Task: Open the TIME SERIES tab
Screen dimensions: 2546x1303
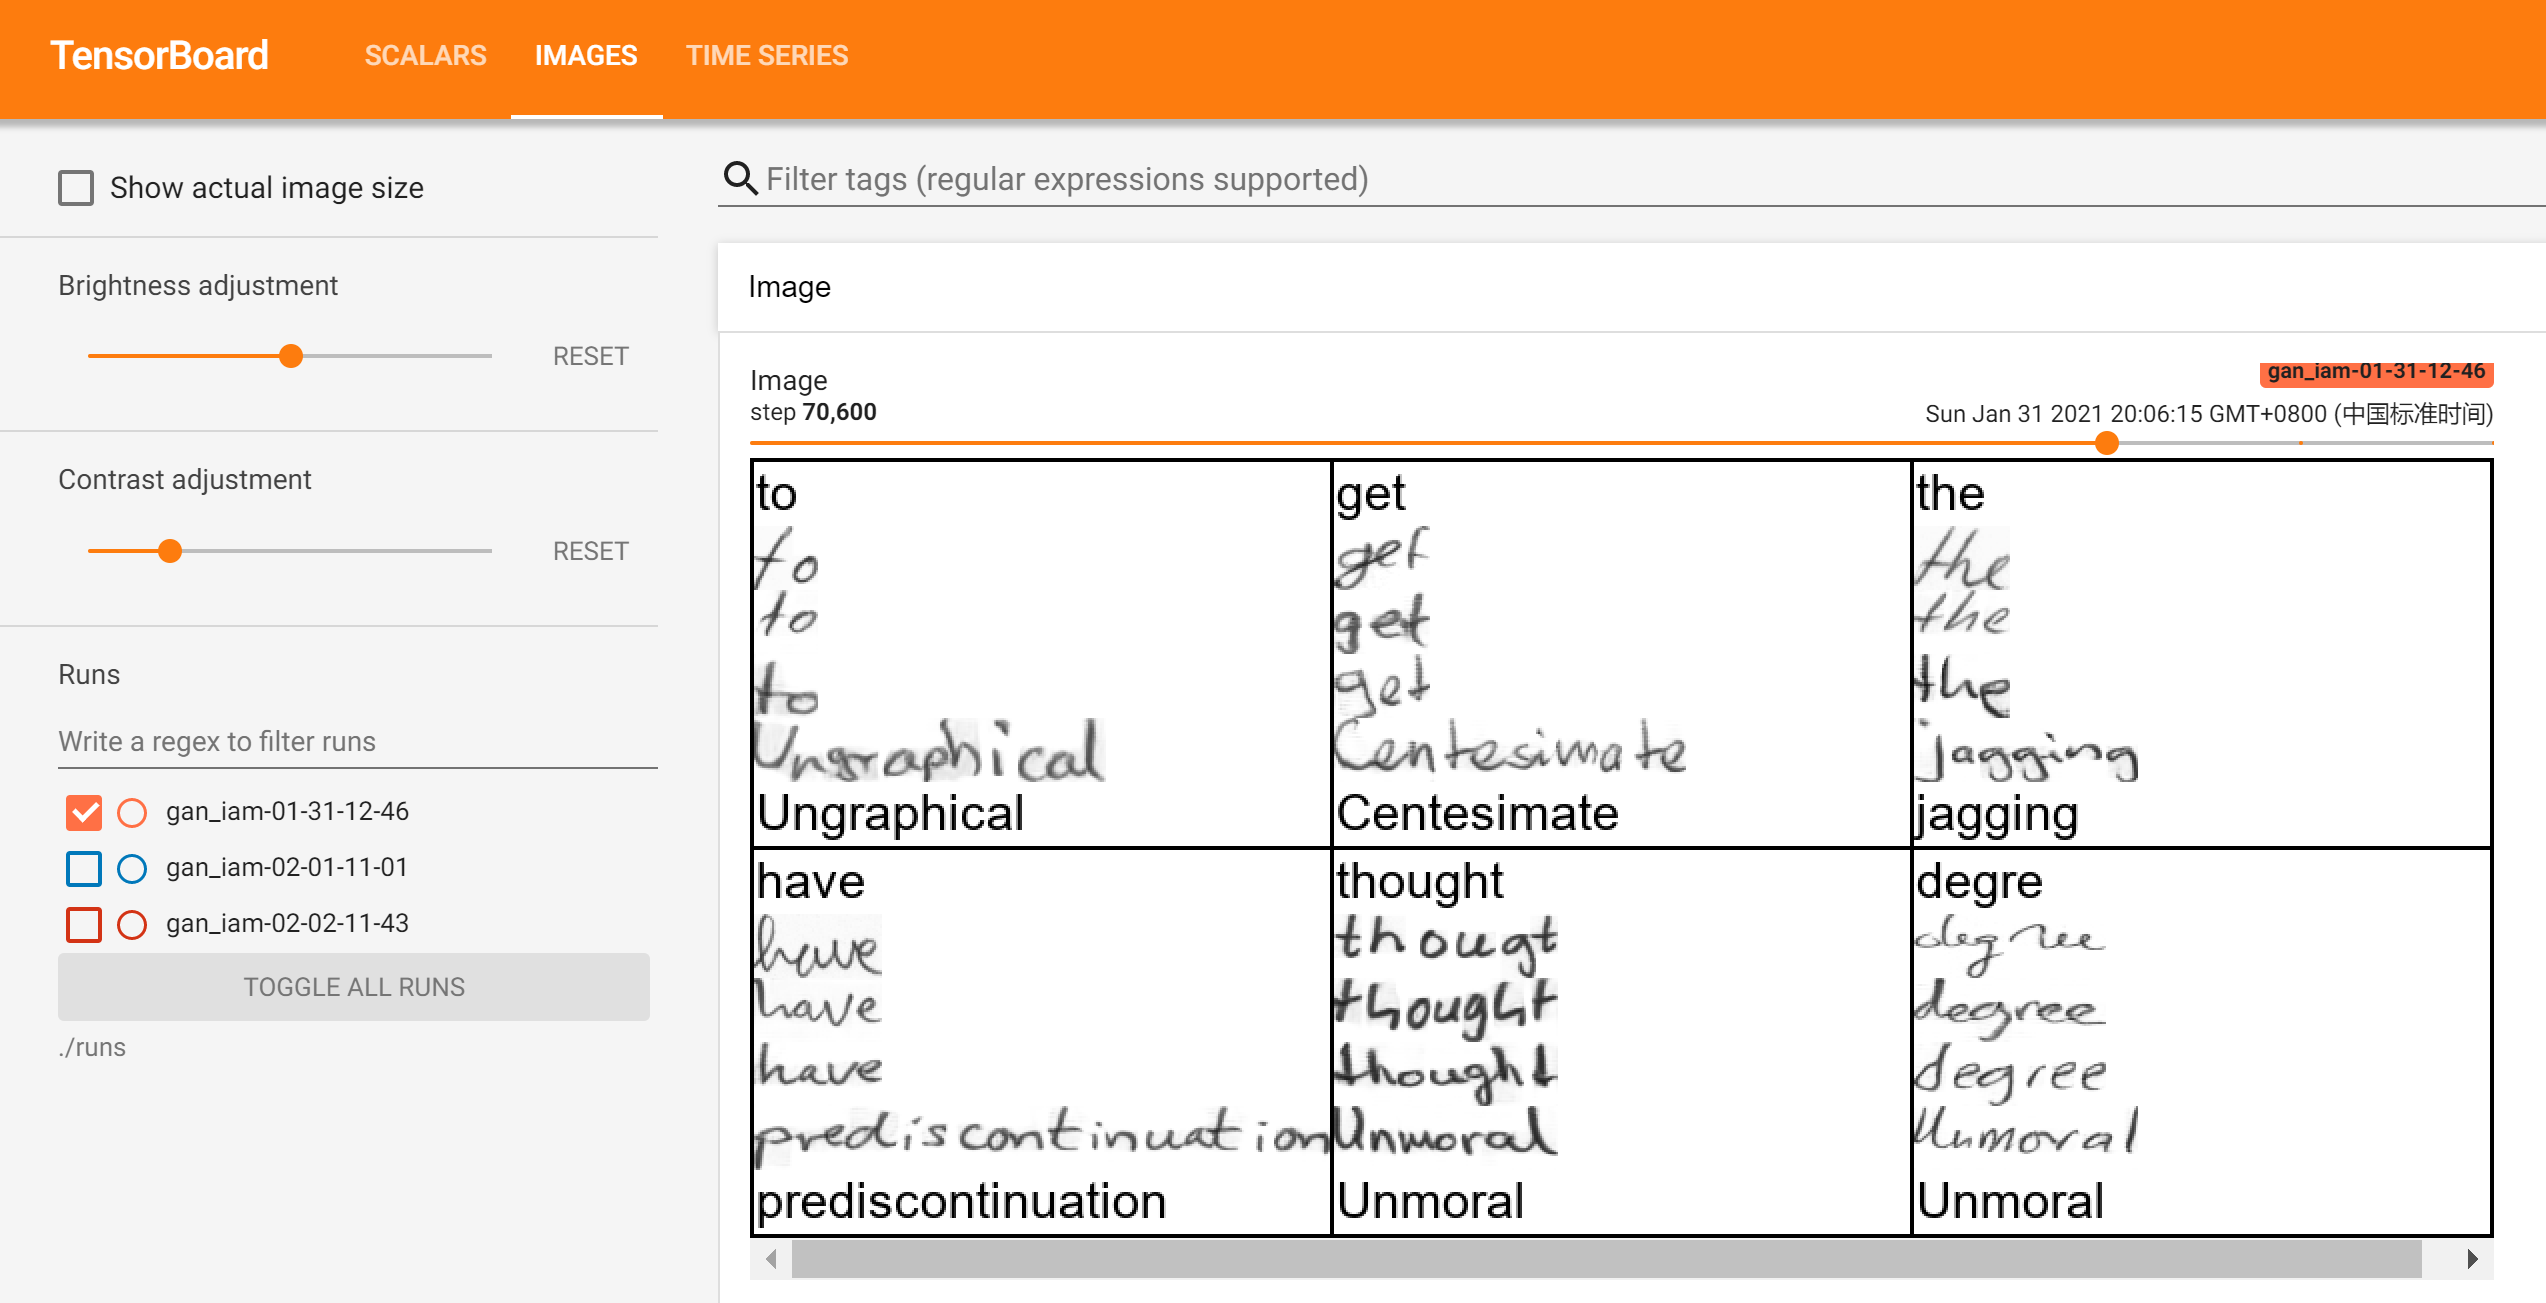Action: [766, 55]
